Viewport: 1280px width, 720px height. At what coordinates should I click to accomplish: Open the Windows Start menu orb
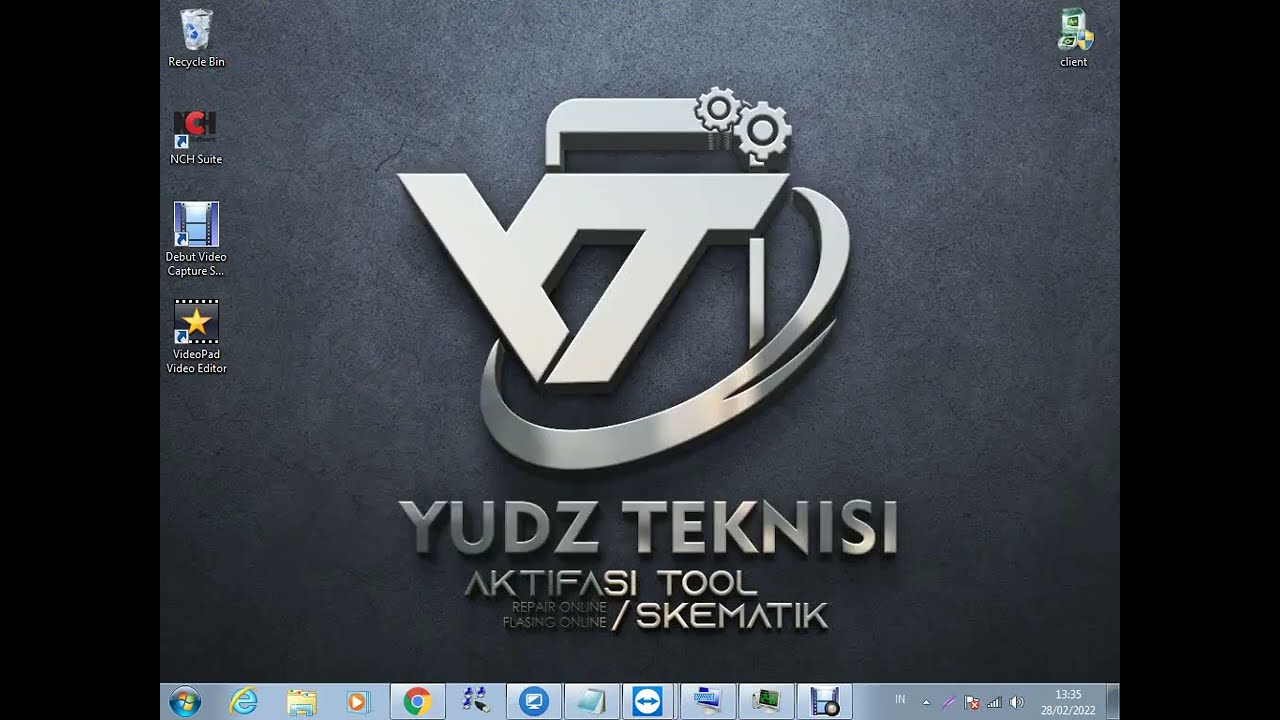coord(185,702)
